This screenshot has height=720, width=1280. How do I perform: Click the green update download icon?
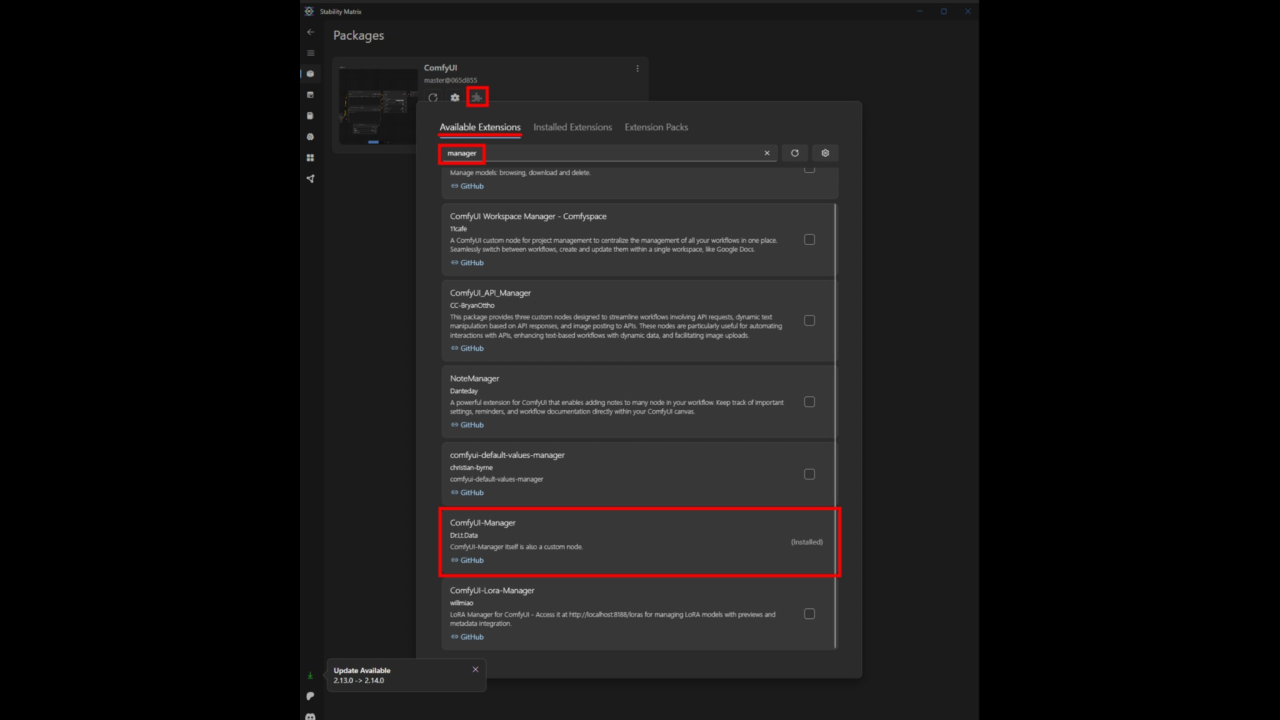point(310,676)
